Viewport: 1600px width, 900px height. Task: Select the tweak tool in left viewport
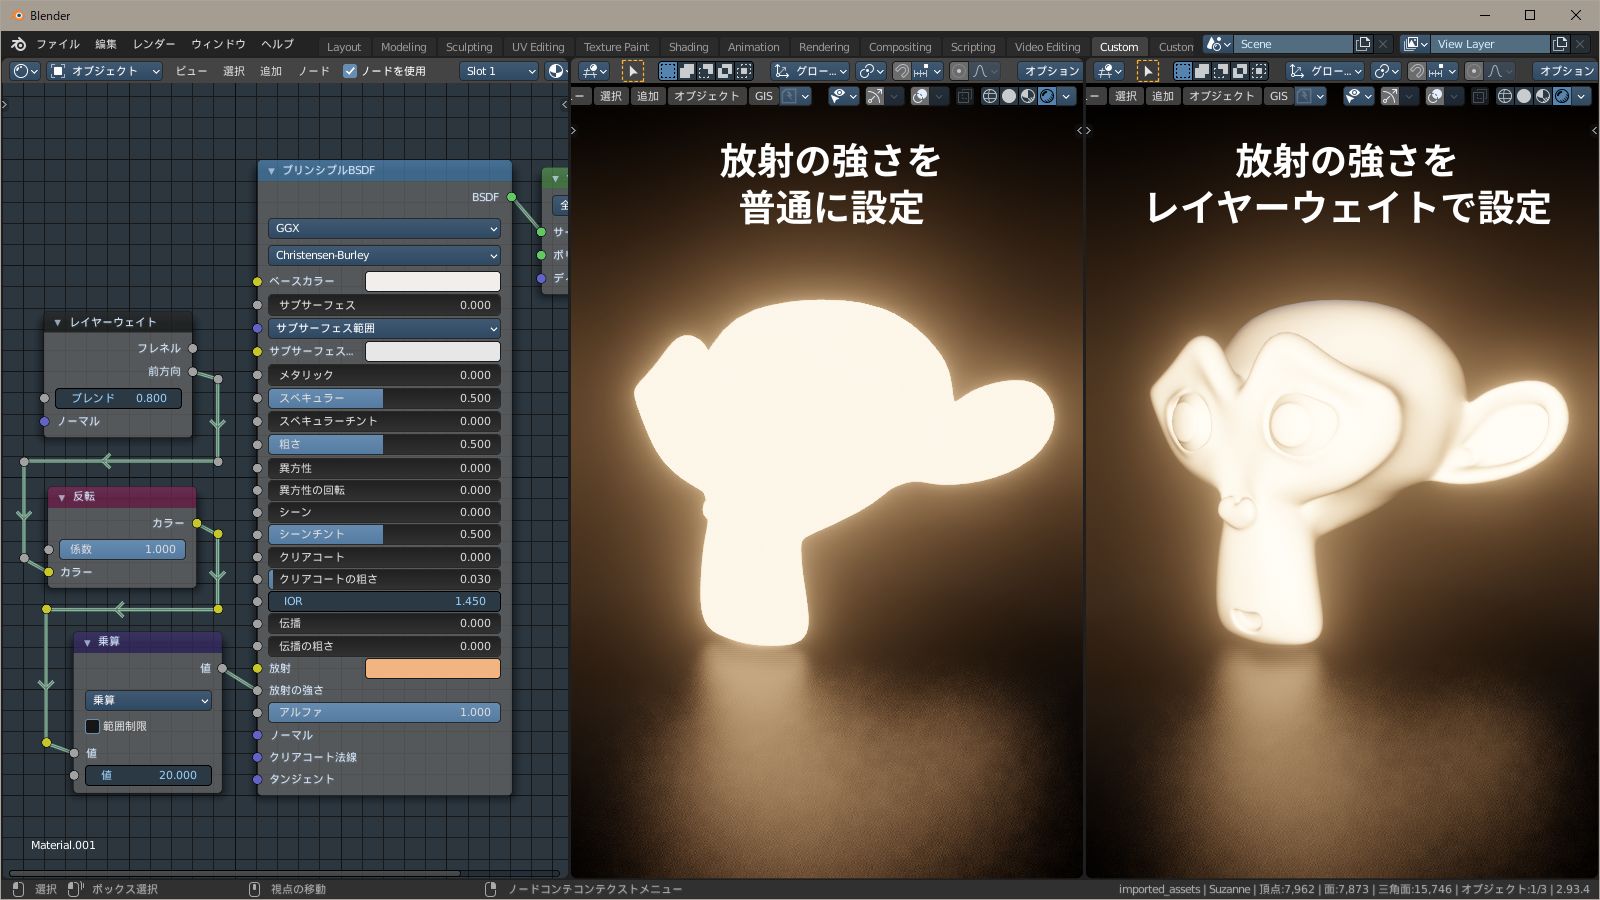coord(633,71)
